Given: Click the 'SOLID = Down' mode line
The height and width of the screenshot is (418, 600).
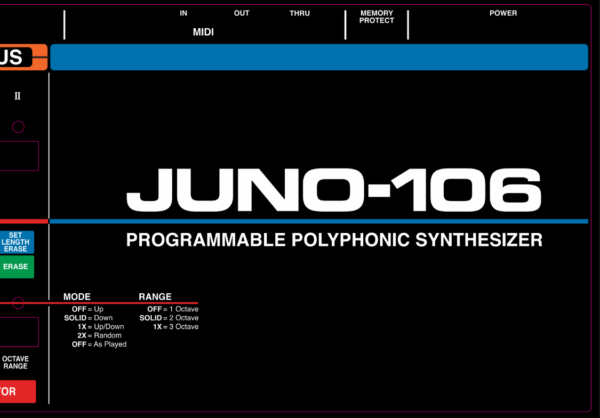Looking at the screenshot, I should pyautogui.click(x=88, y=318).
